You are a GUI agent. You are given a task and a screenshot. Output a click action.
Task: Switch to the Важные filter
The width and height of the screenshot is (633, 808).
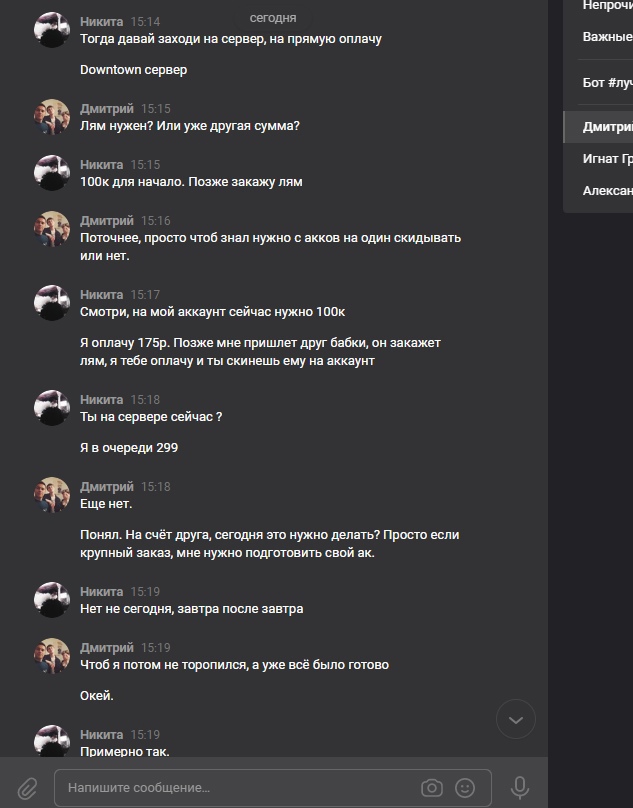pyautogui.click(x=607, y=37)
